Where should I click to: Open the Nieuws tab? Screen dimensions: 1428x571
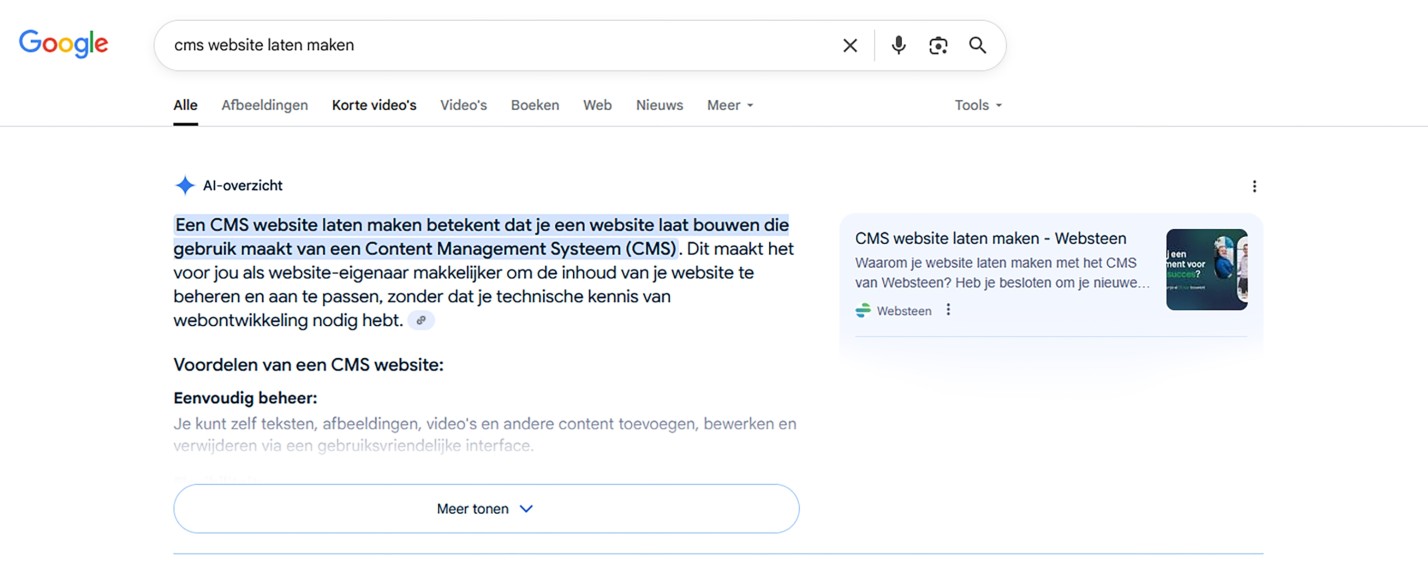click(x=660, y=105)
